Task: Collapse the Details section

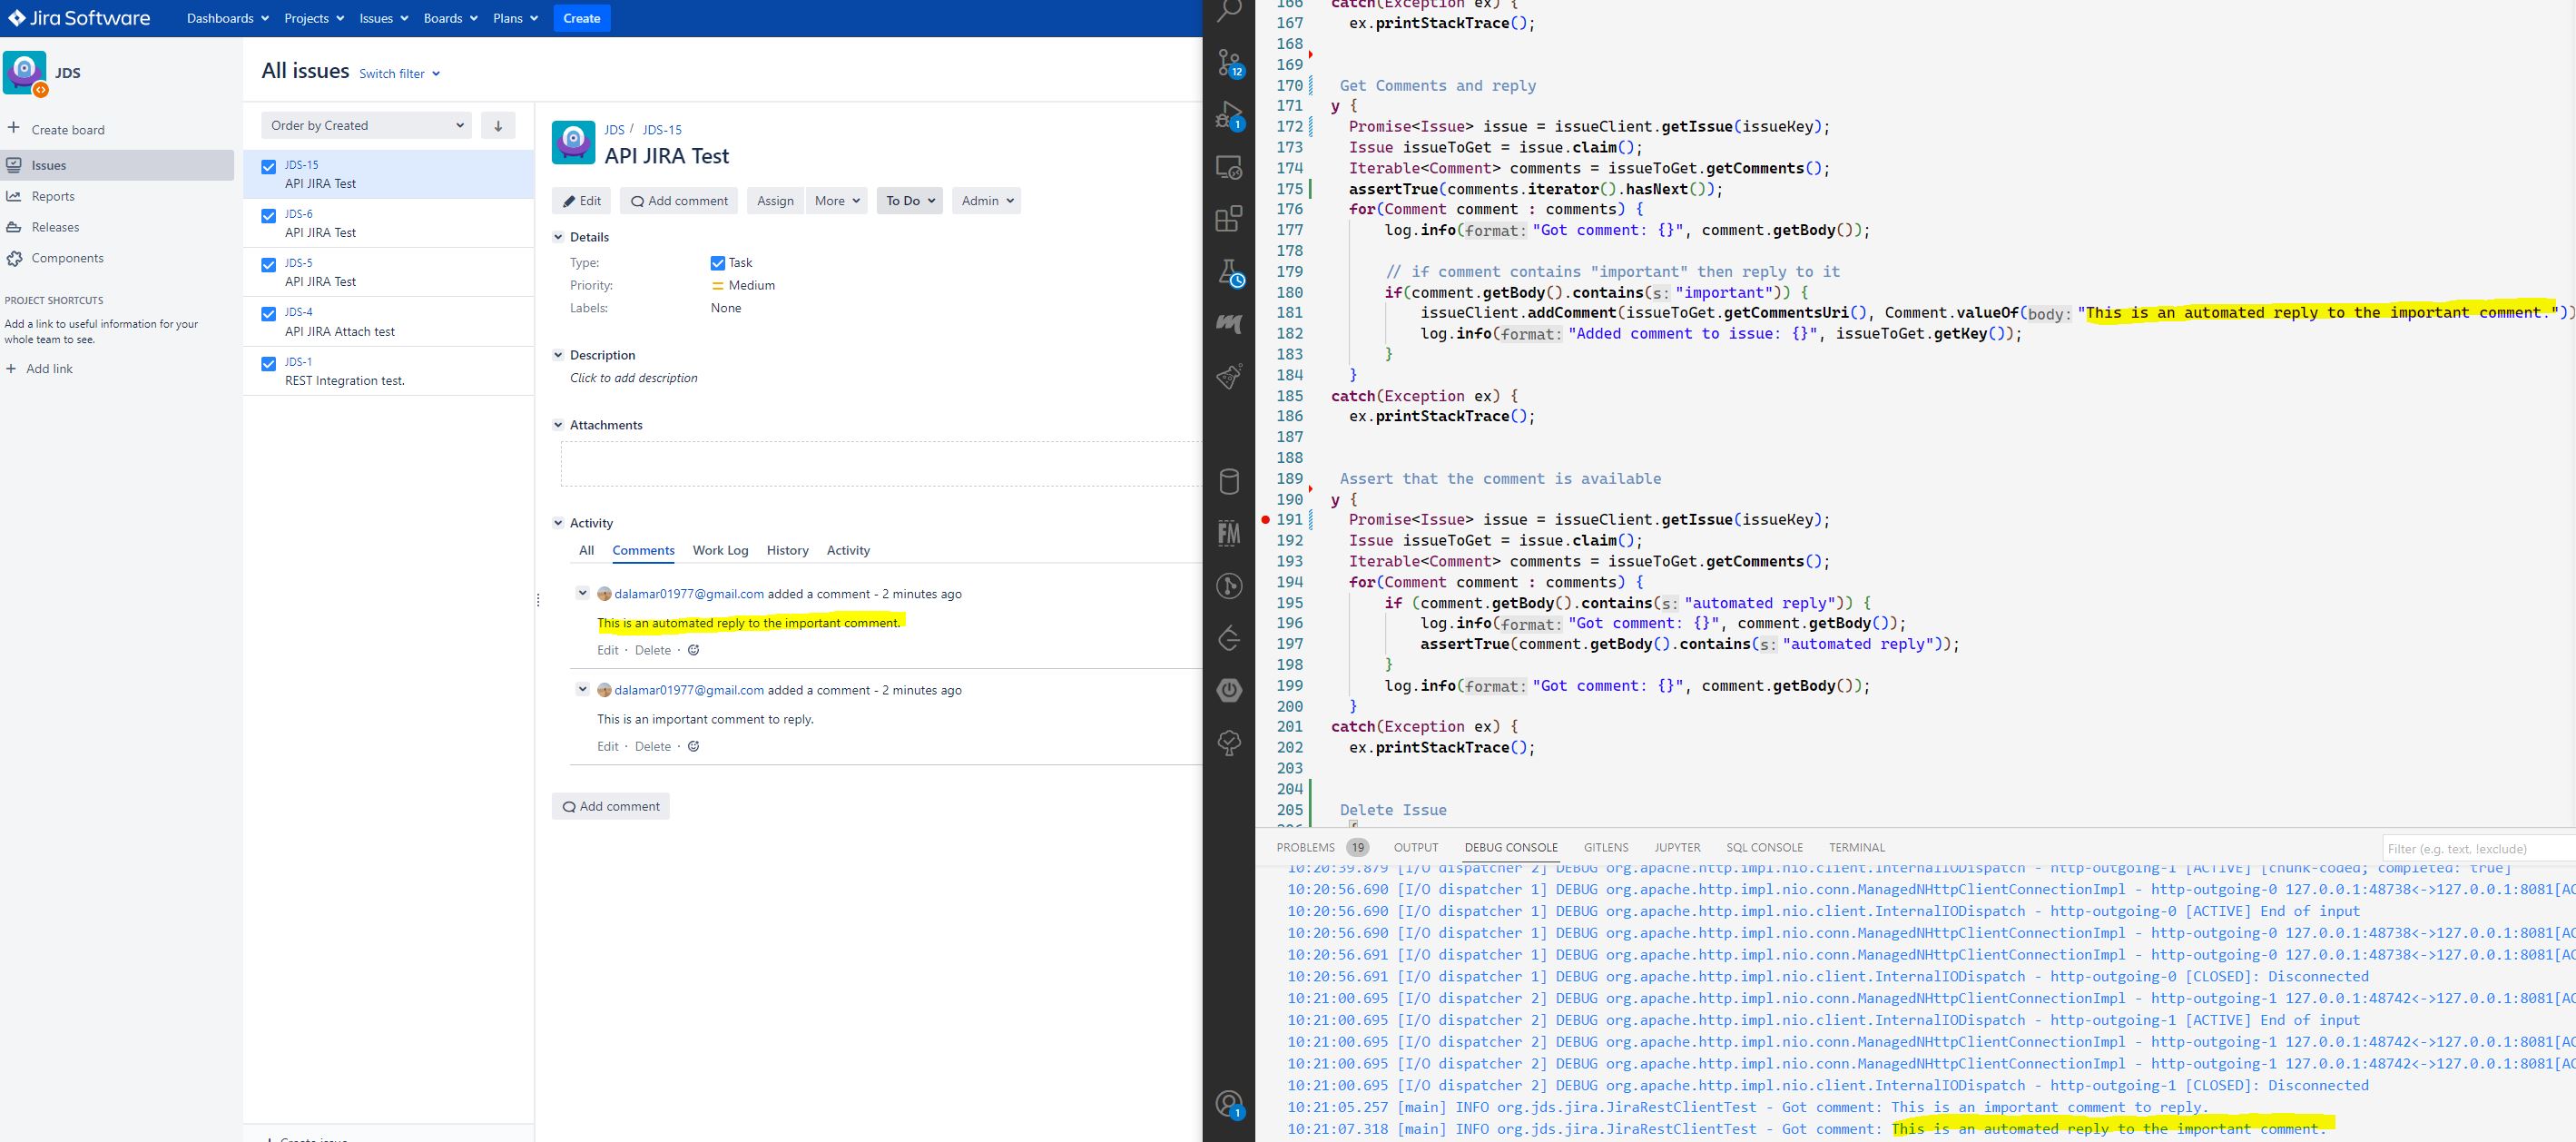Action: pyautogui.click(x=558, y=237)
